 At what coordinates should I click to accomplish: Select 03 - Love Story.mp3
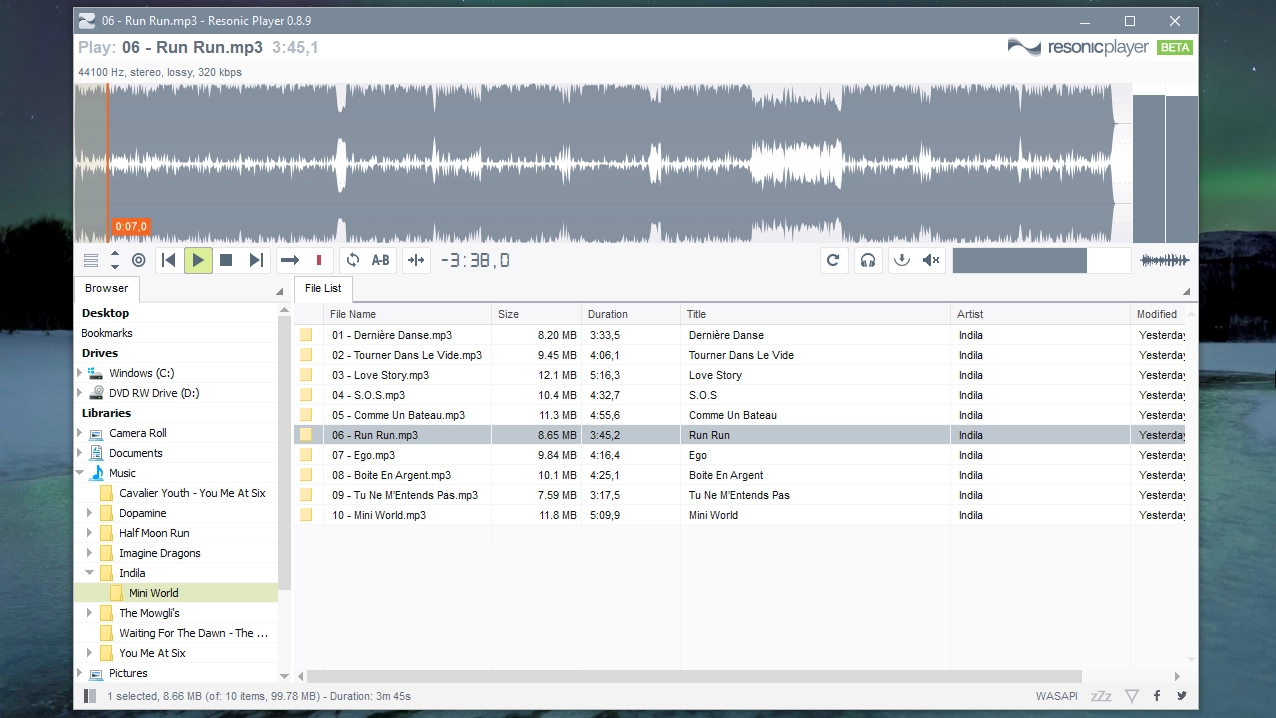(x=380, y=375)
